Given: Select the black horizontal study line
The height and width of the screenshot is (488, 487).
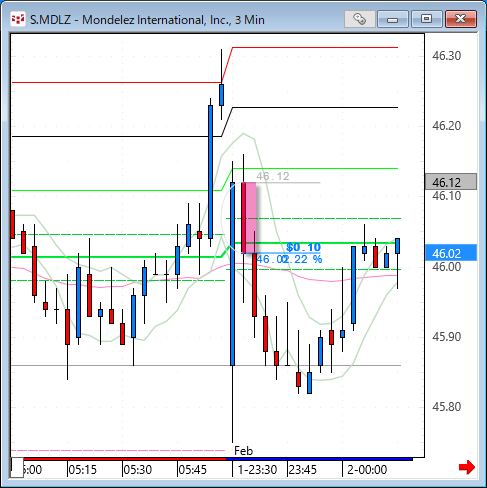Looking at the screenshot, I should click(315, 107).
